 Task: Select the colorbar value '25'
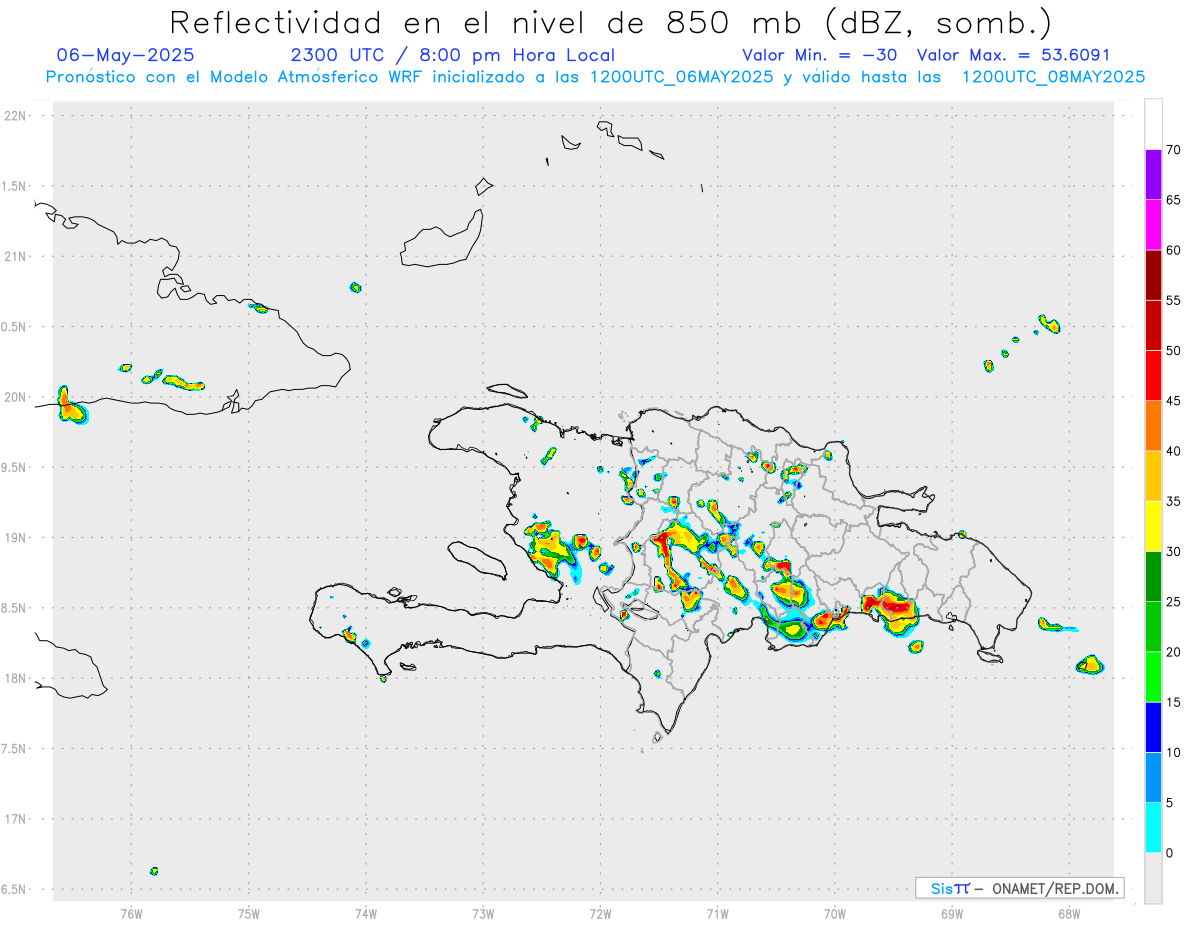click(x=1174, y=602)
